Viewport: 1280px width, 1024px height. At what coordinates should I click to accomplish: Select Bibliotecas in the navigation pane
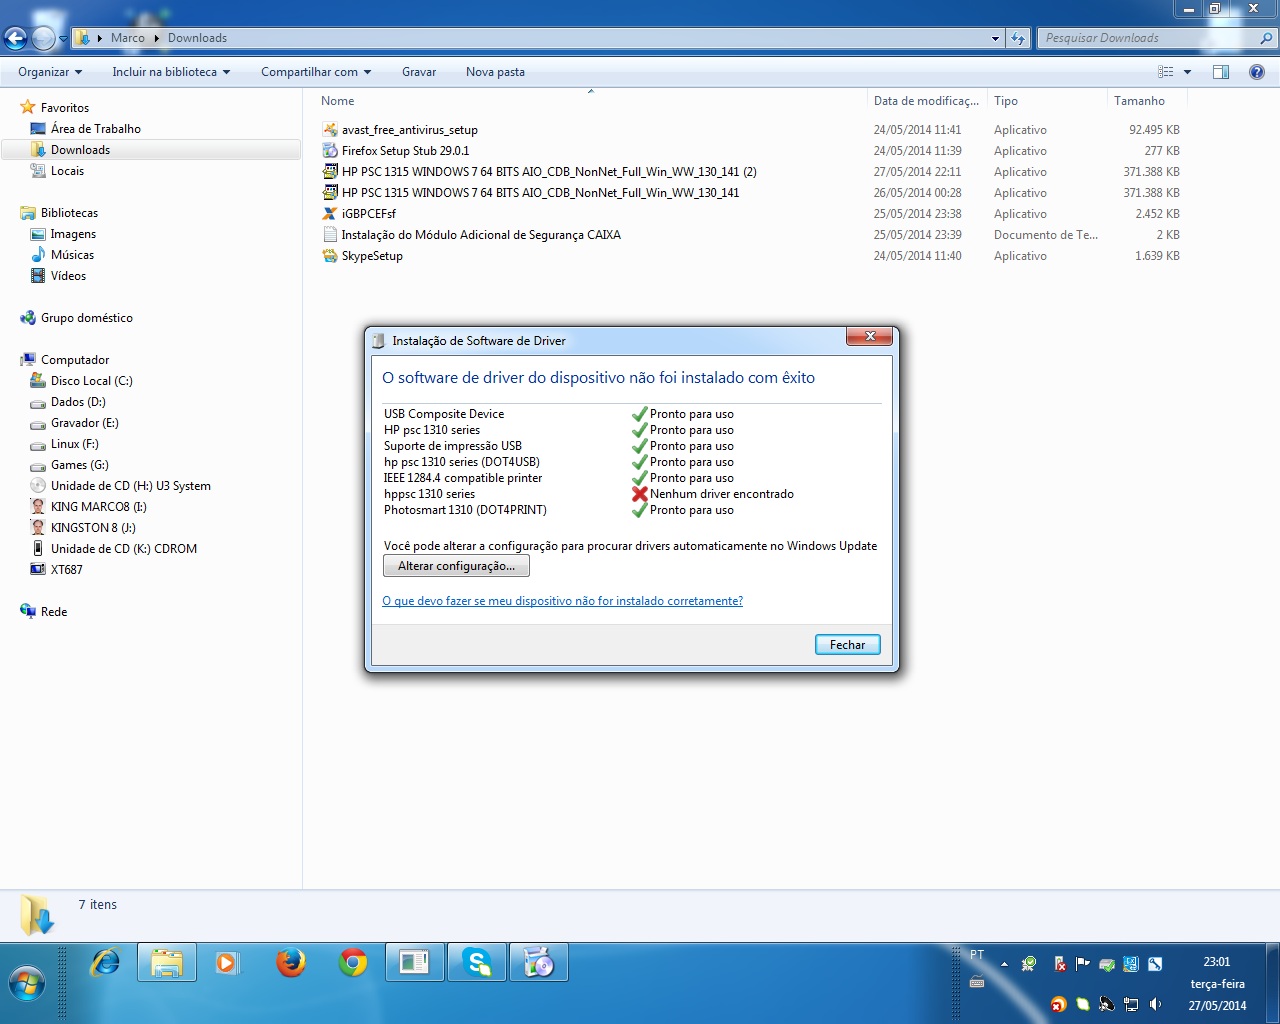pyautogui.click(x=69, y=213)
